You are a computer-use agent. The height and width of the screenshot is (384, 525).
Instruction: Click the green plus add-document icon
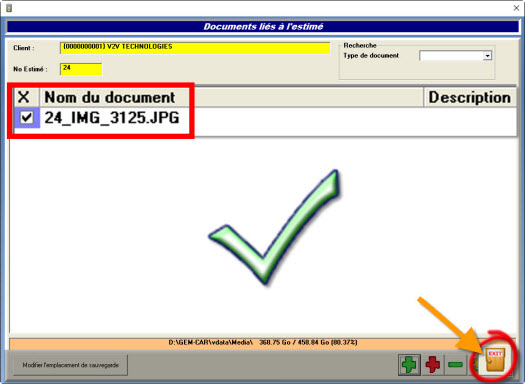coord(409,364)
